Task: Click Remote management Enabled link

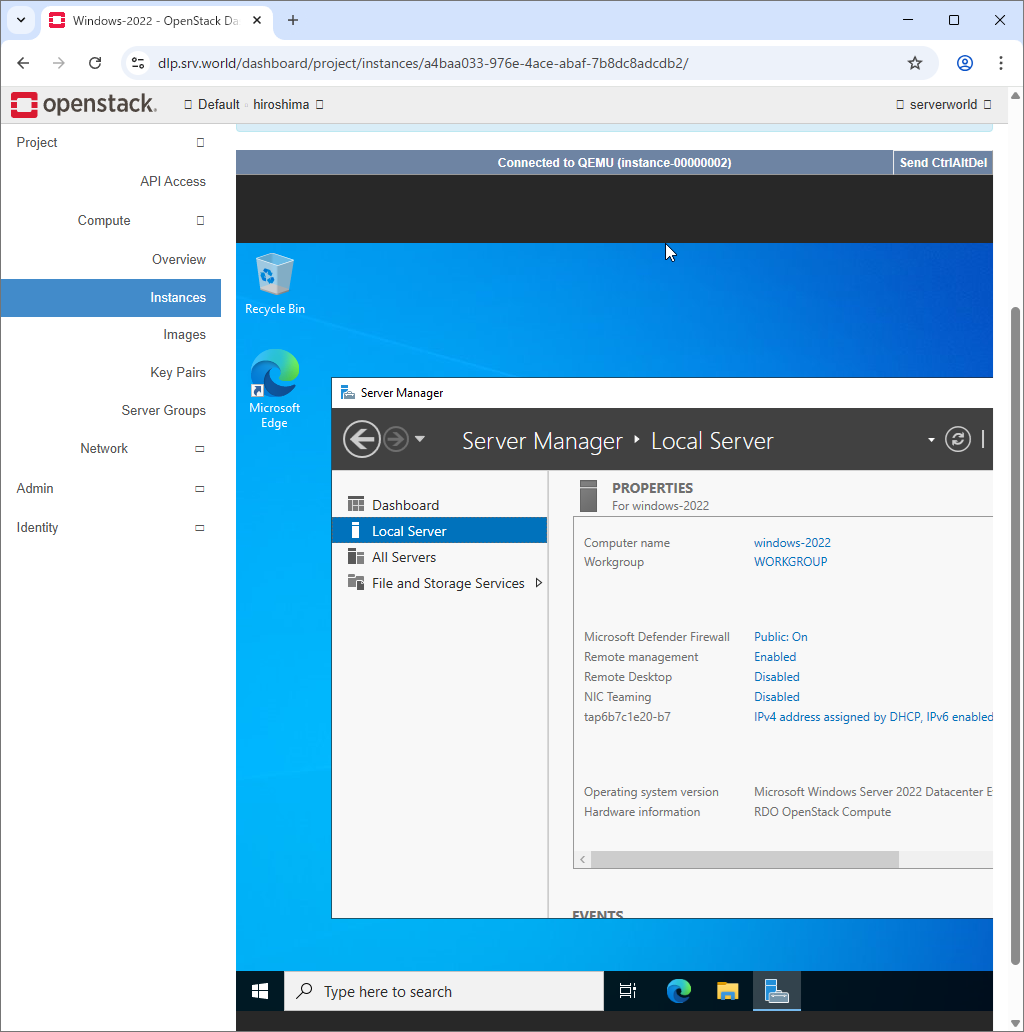Action: (x=775, y=656)
